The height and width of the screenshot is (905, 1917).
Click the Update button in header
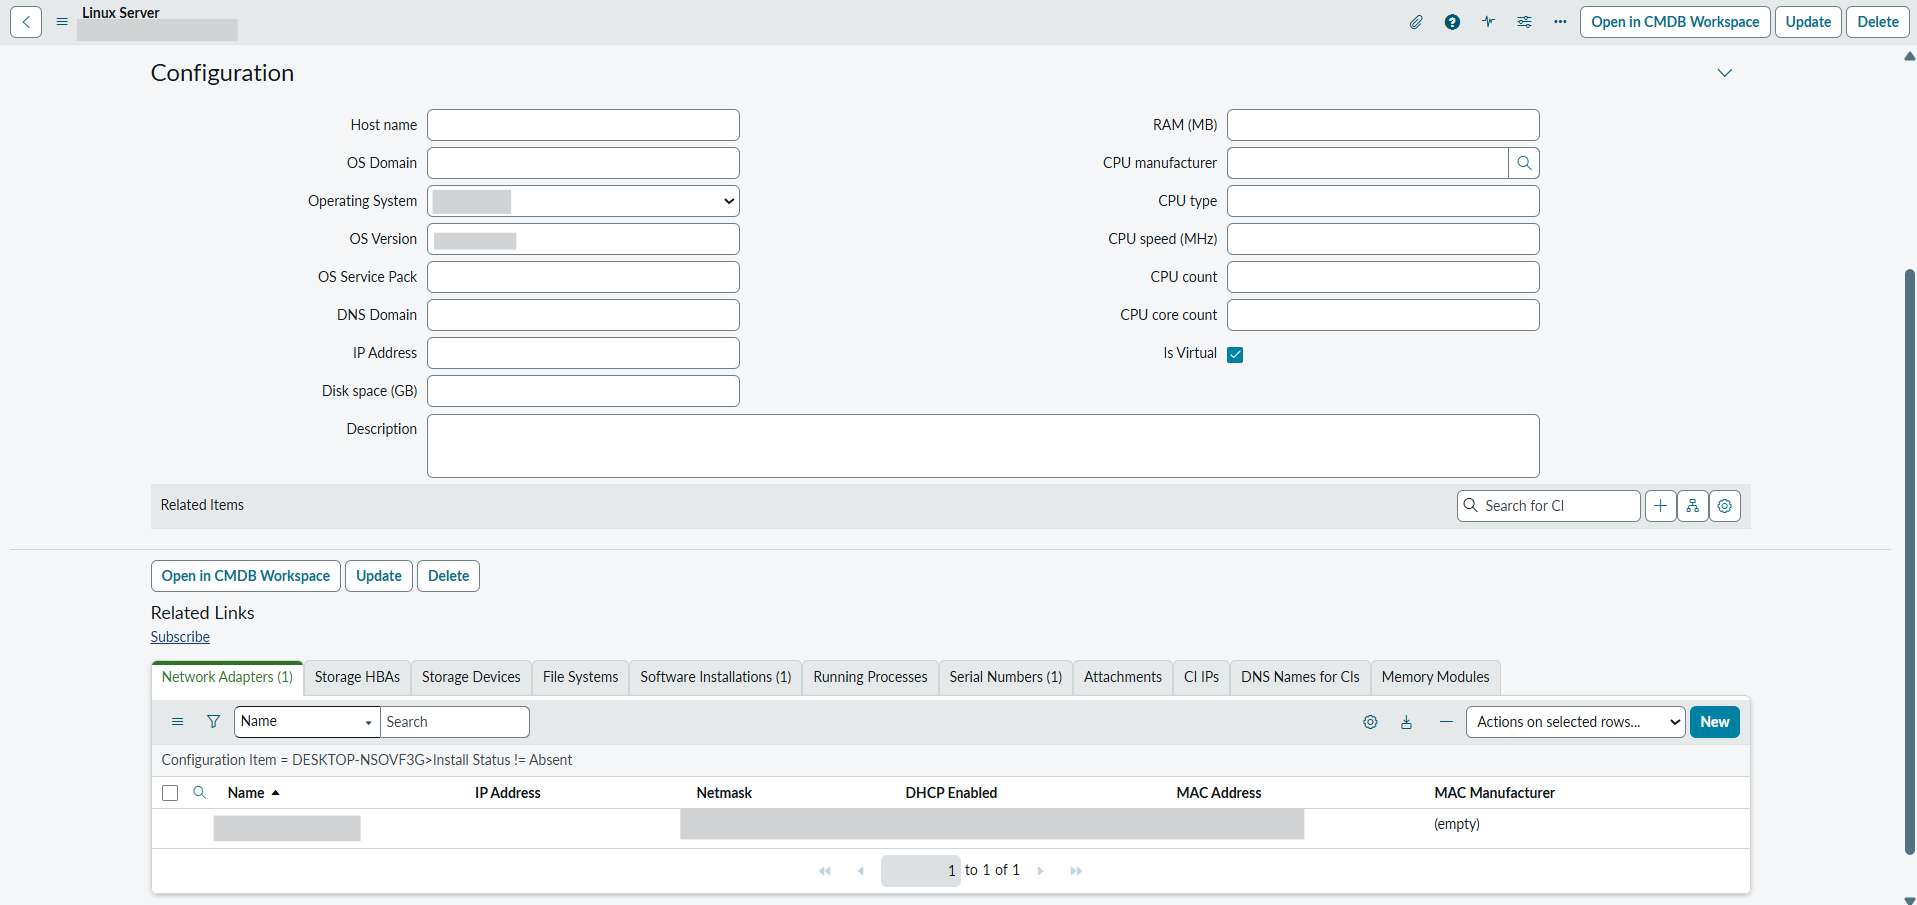pyautogui.click(x=1808, y=22)
